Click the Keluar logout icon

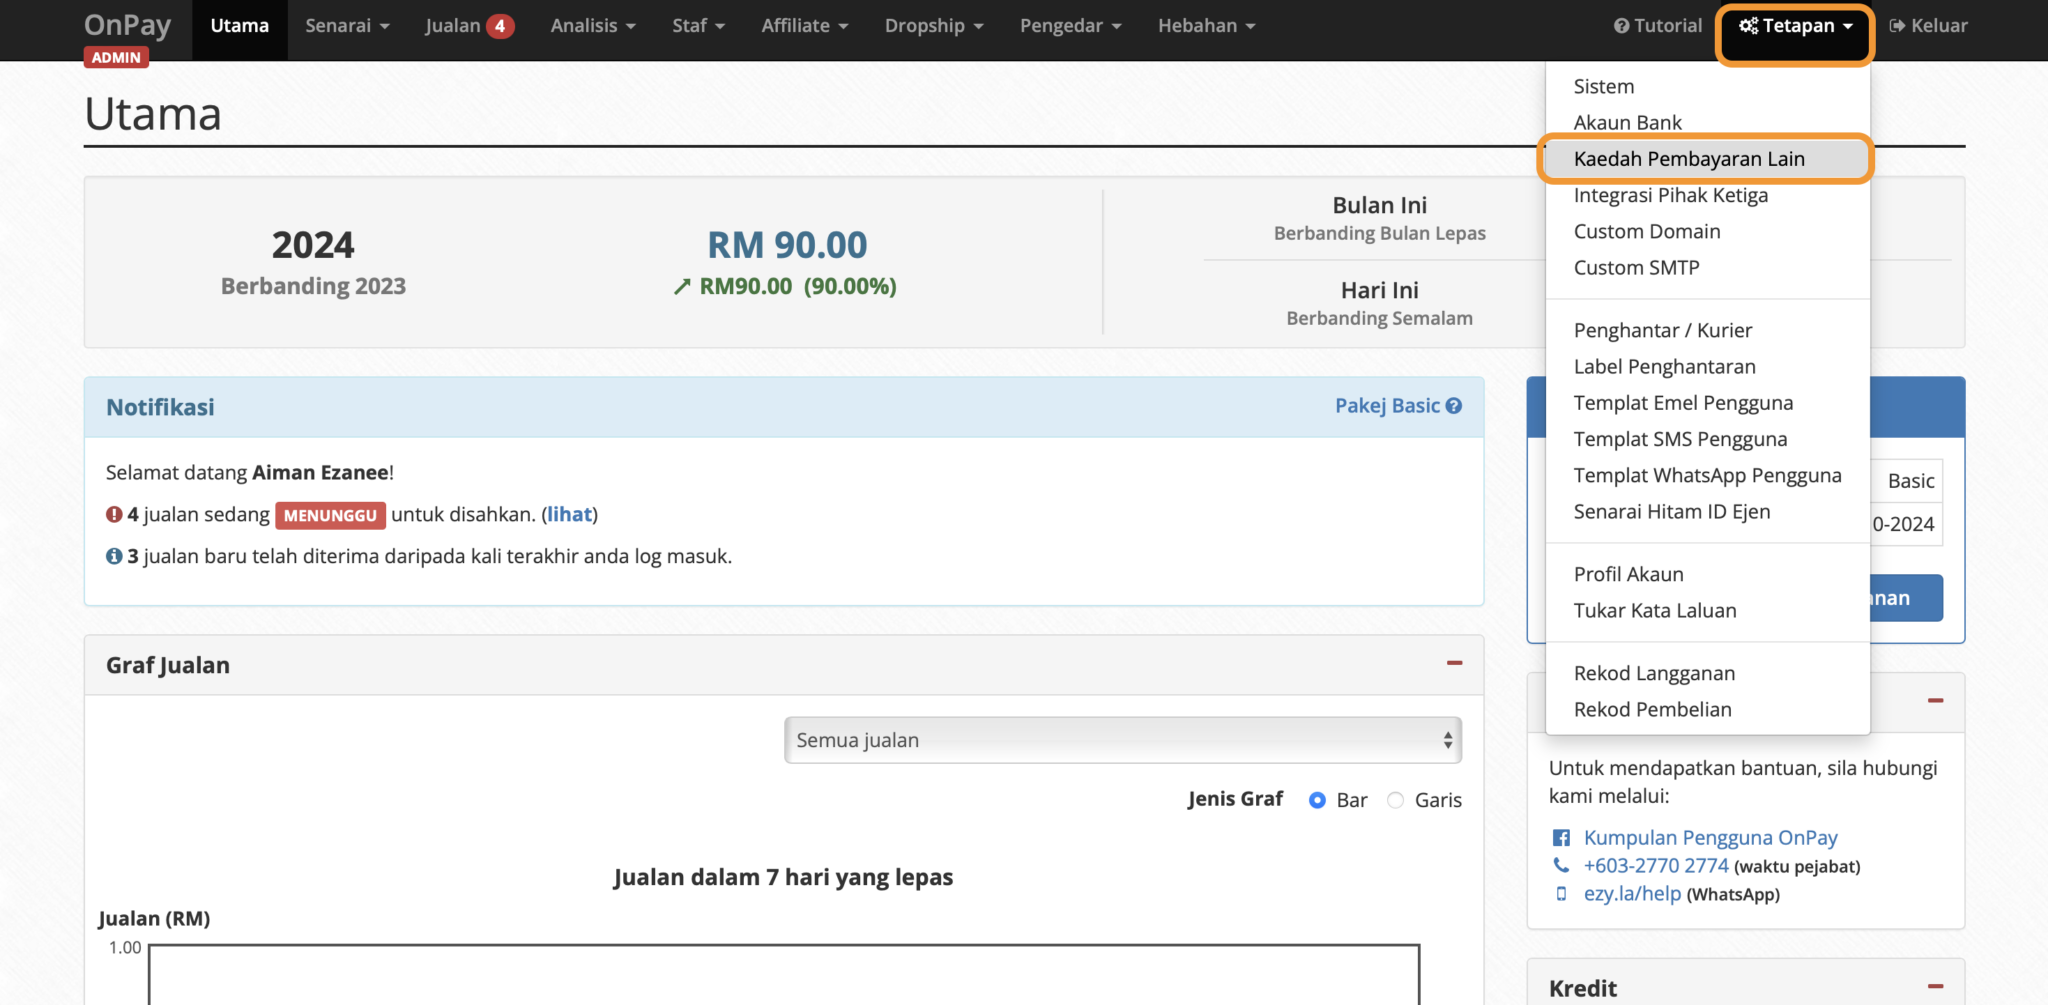[x=1898, y=25]
